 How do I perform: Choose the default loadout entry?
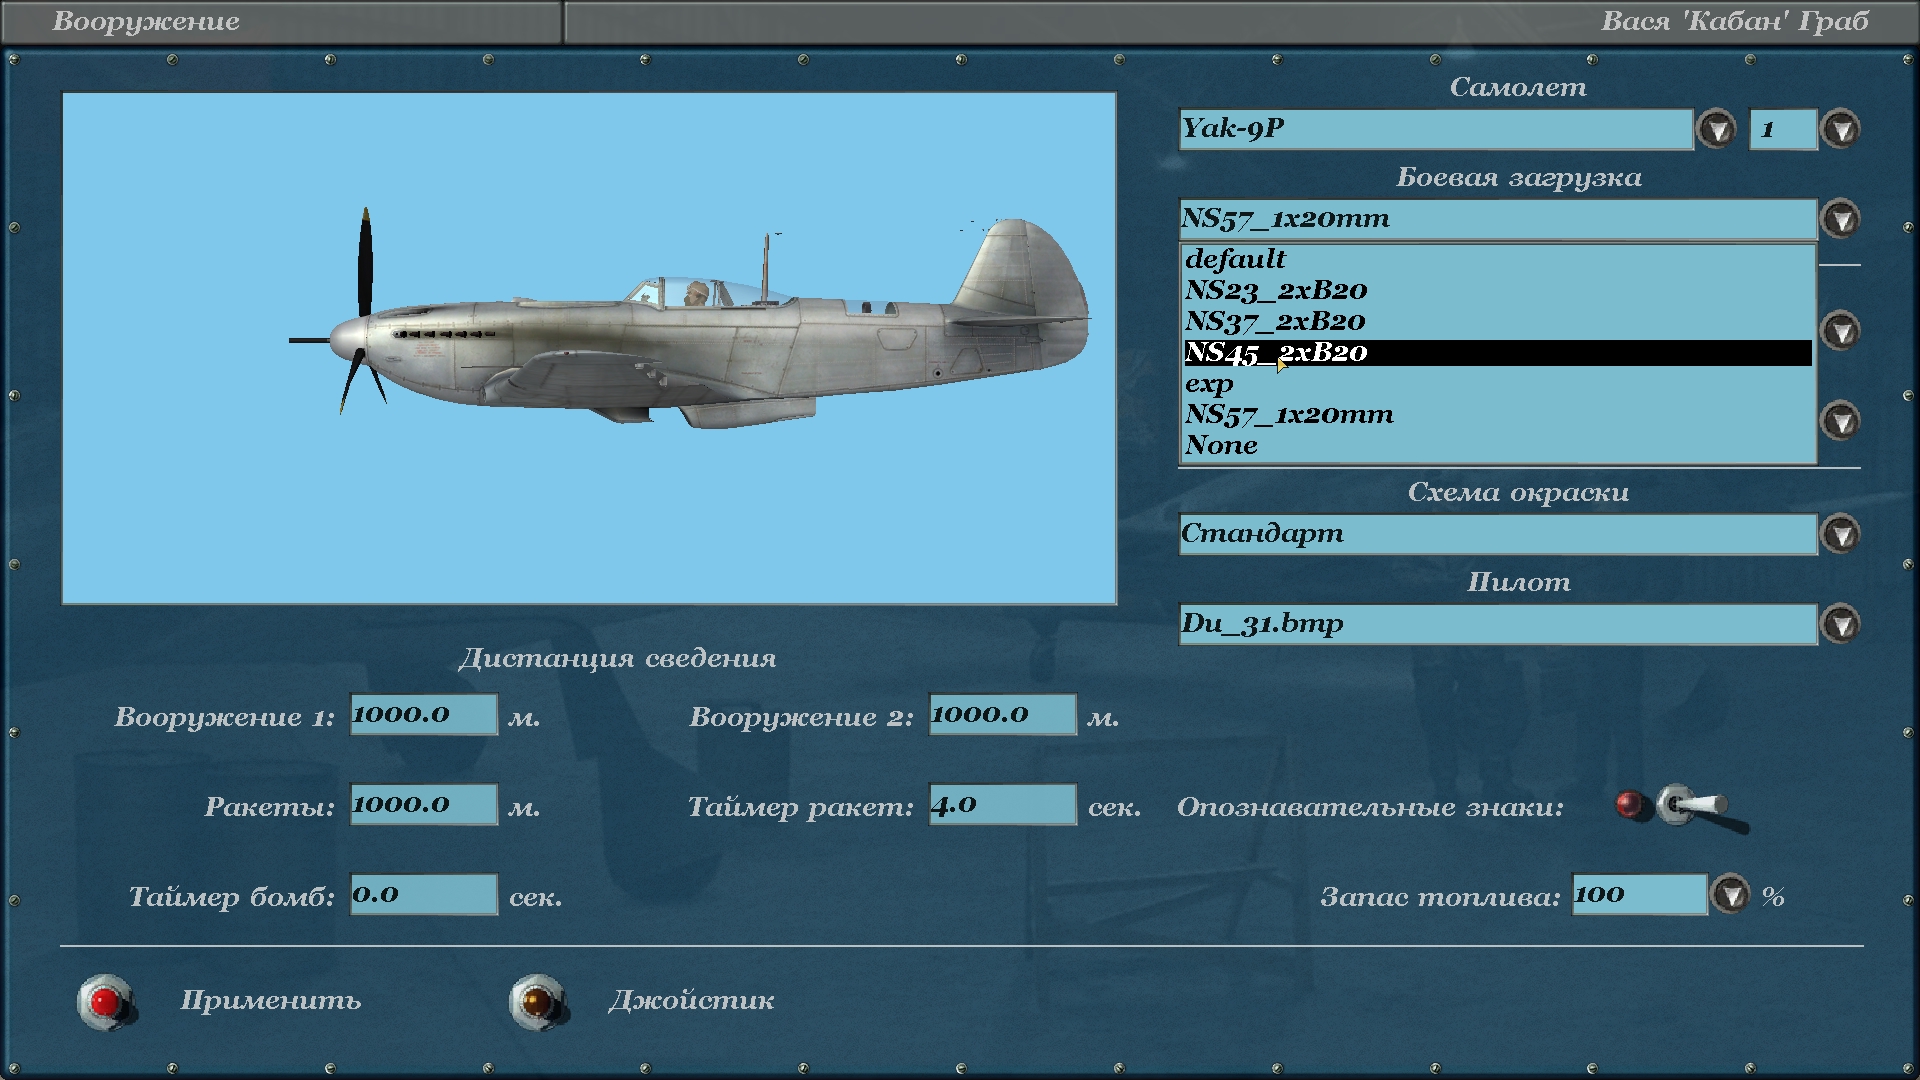[x=1235, y=259]
